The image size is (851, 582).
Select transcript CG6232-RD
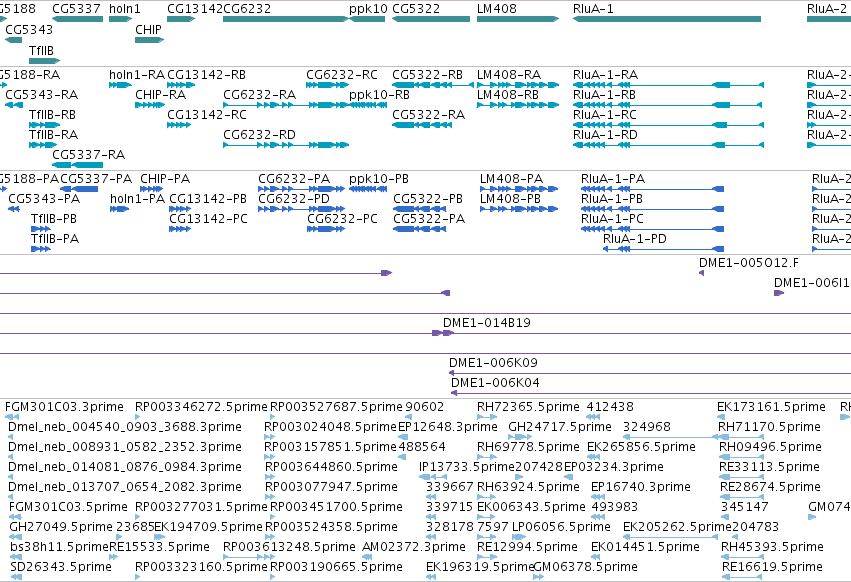pyautogui.click(x=259, y=135)
